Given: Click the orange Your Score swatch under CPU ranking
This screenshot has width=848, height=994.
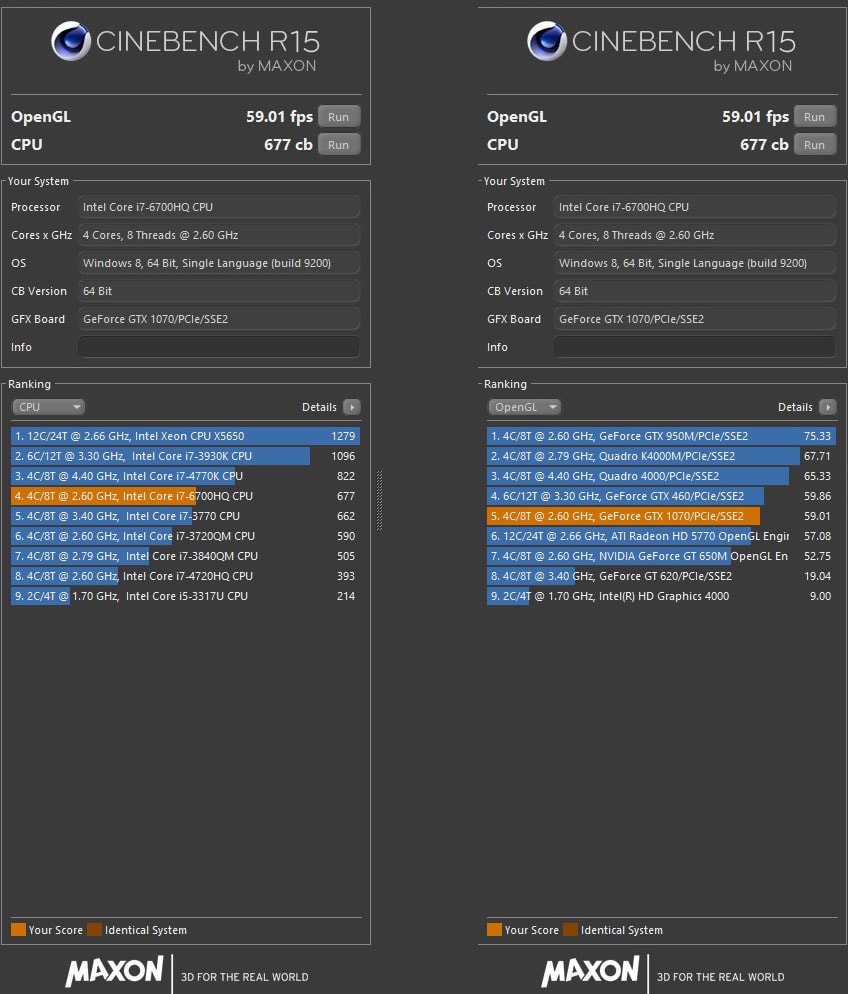Looking at the screenshot, I should click(x=18, y=930).
